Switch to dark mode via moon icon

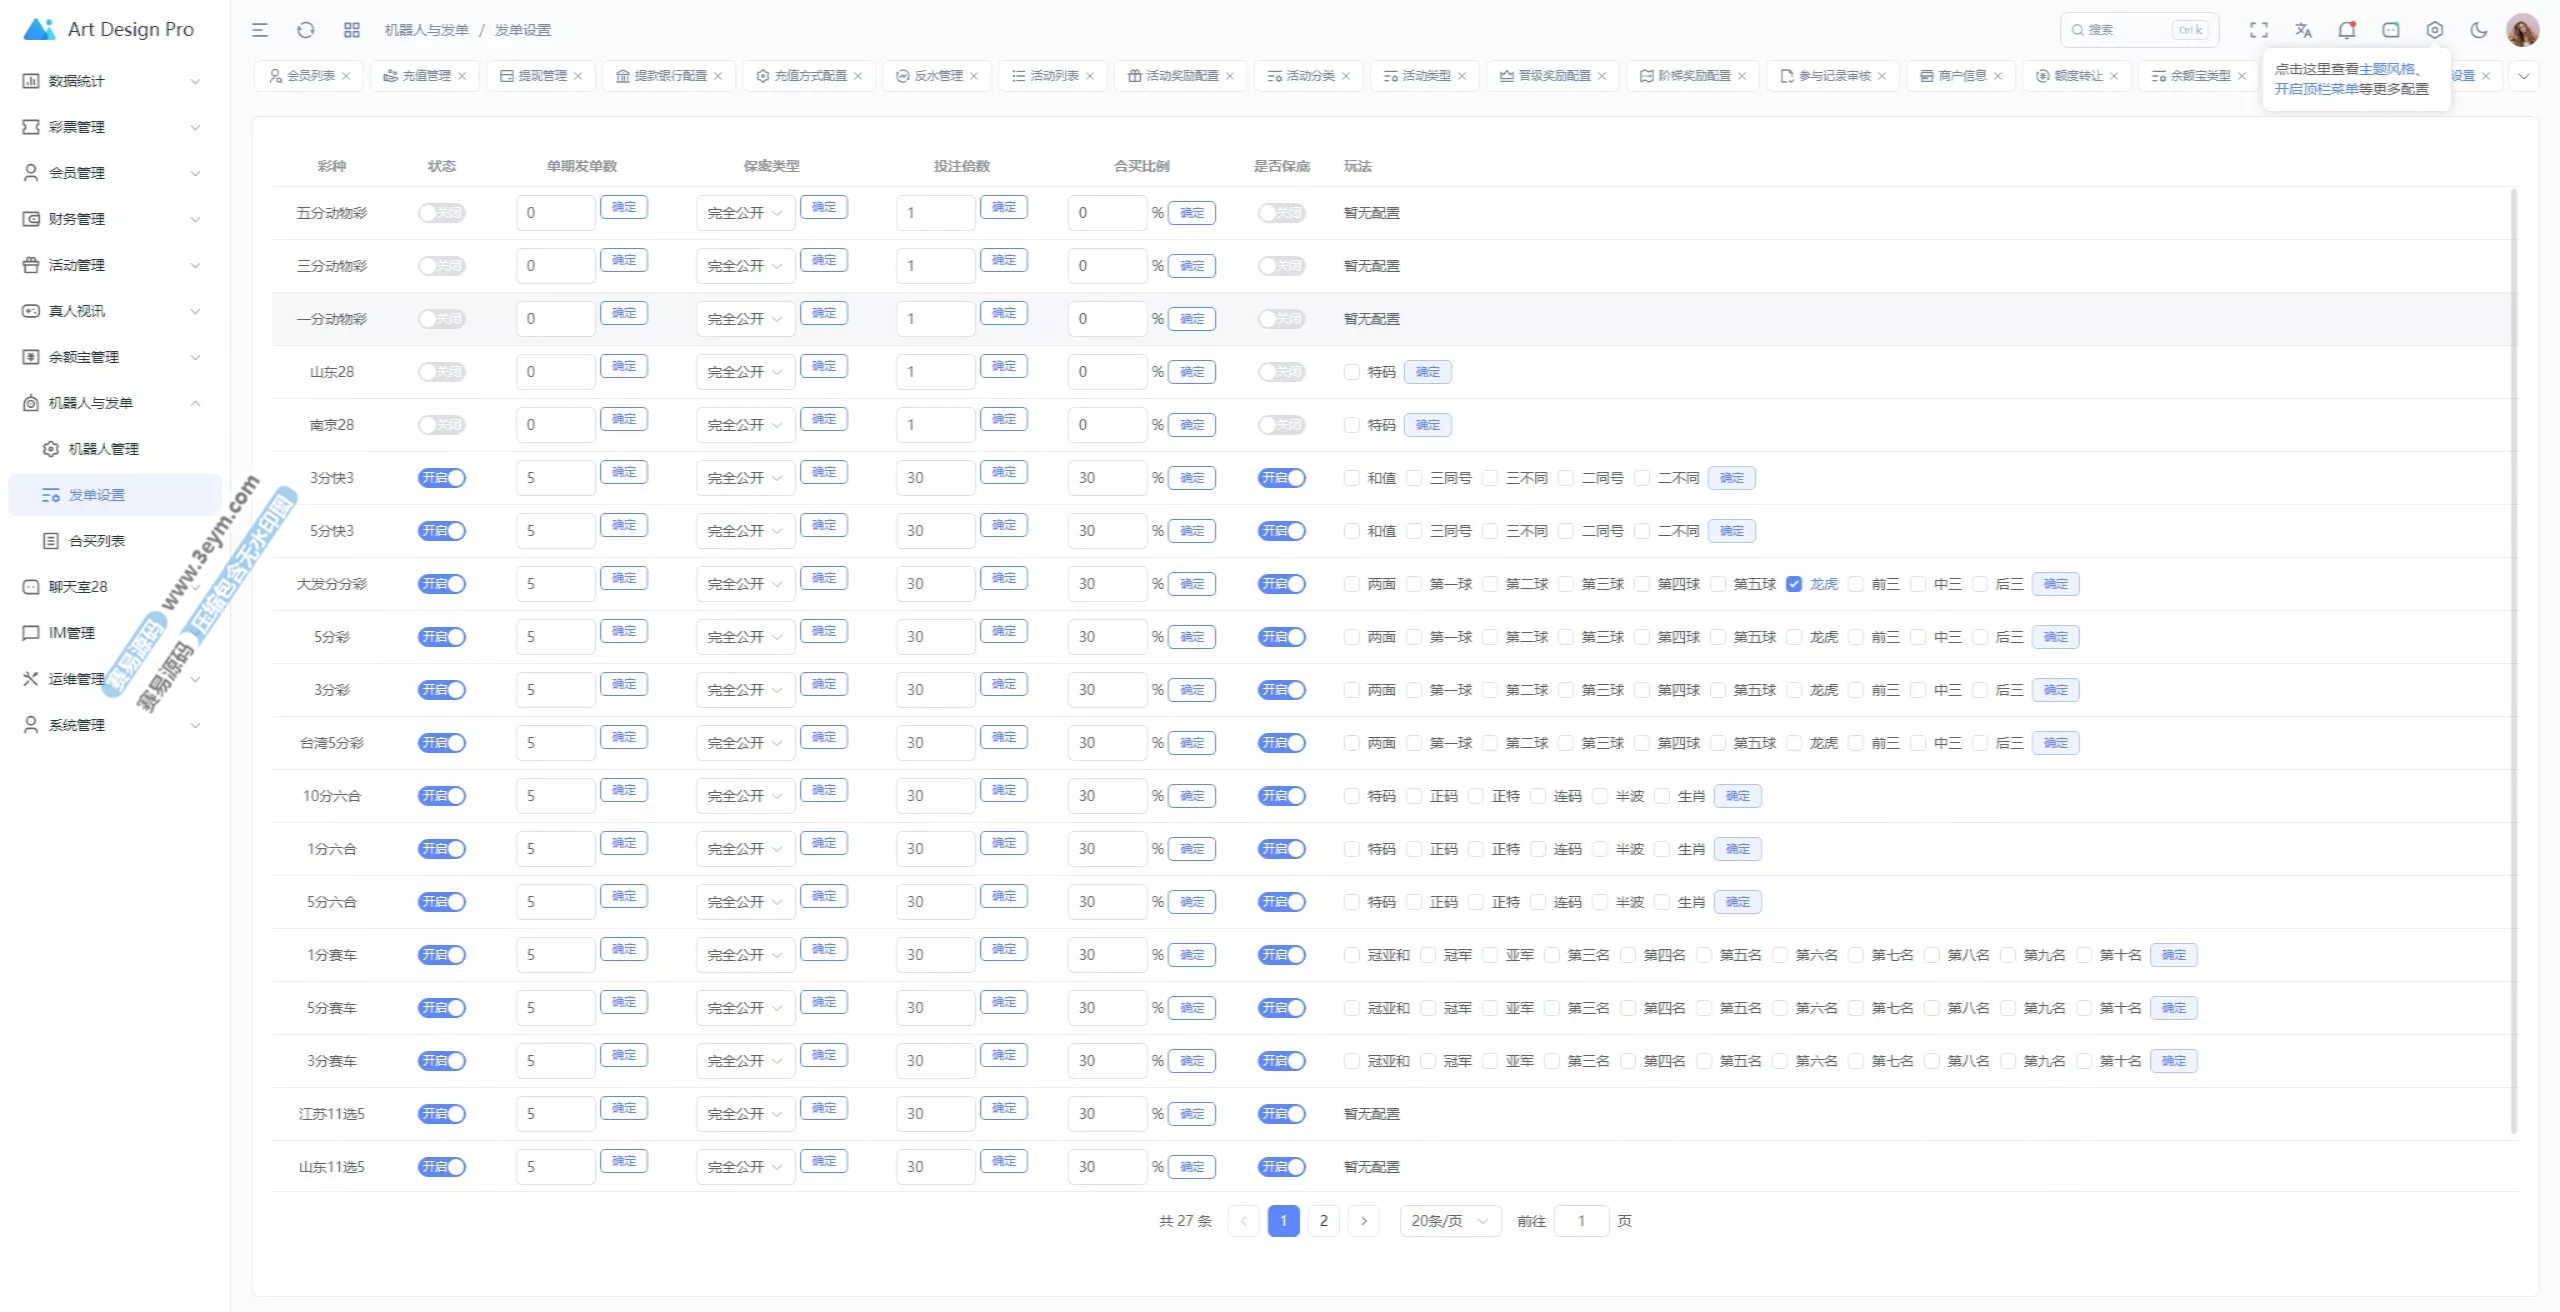pos(2478,30)
